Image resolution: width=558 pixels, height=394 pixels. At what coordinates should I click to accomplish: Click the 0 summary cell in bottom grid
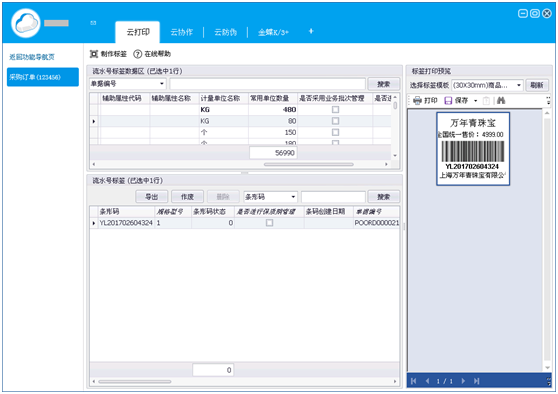click(213, 370)
